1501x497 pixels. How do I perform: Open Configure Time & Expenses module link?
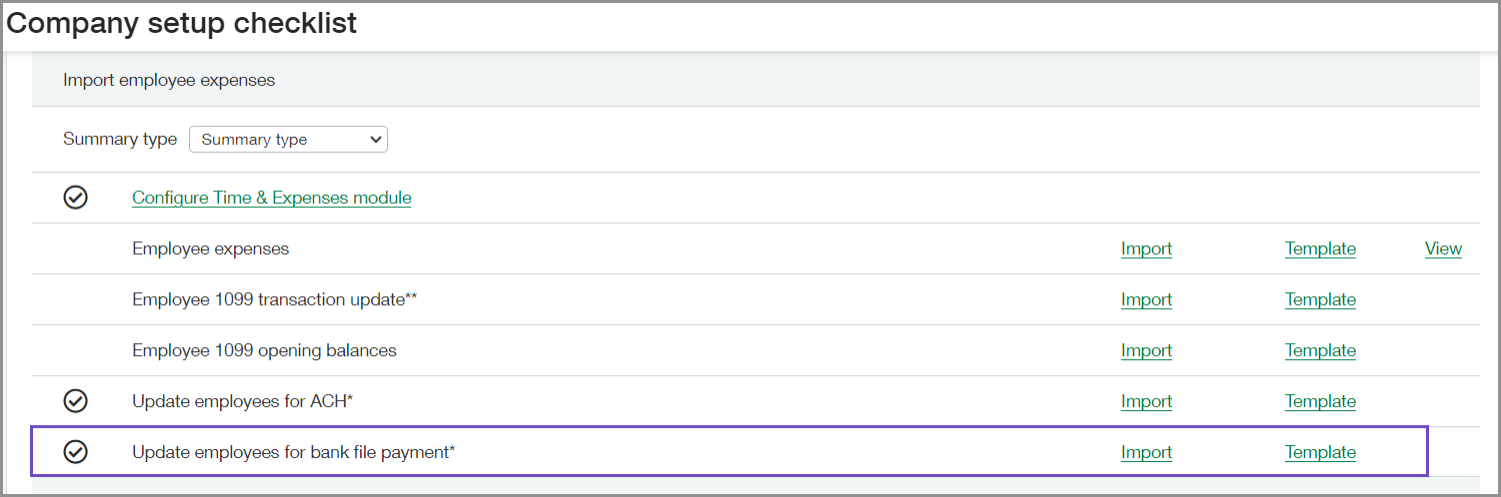pyautogui.click(x=271, y=198)
